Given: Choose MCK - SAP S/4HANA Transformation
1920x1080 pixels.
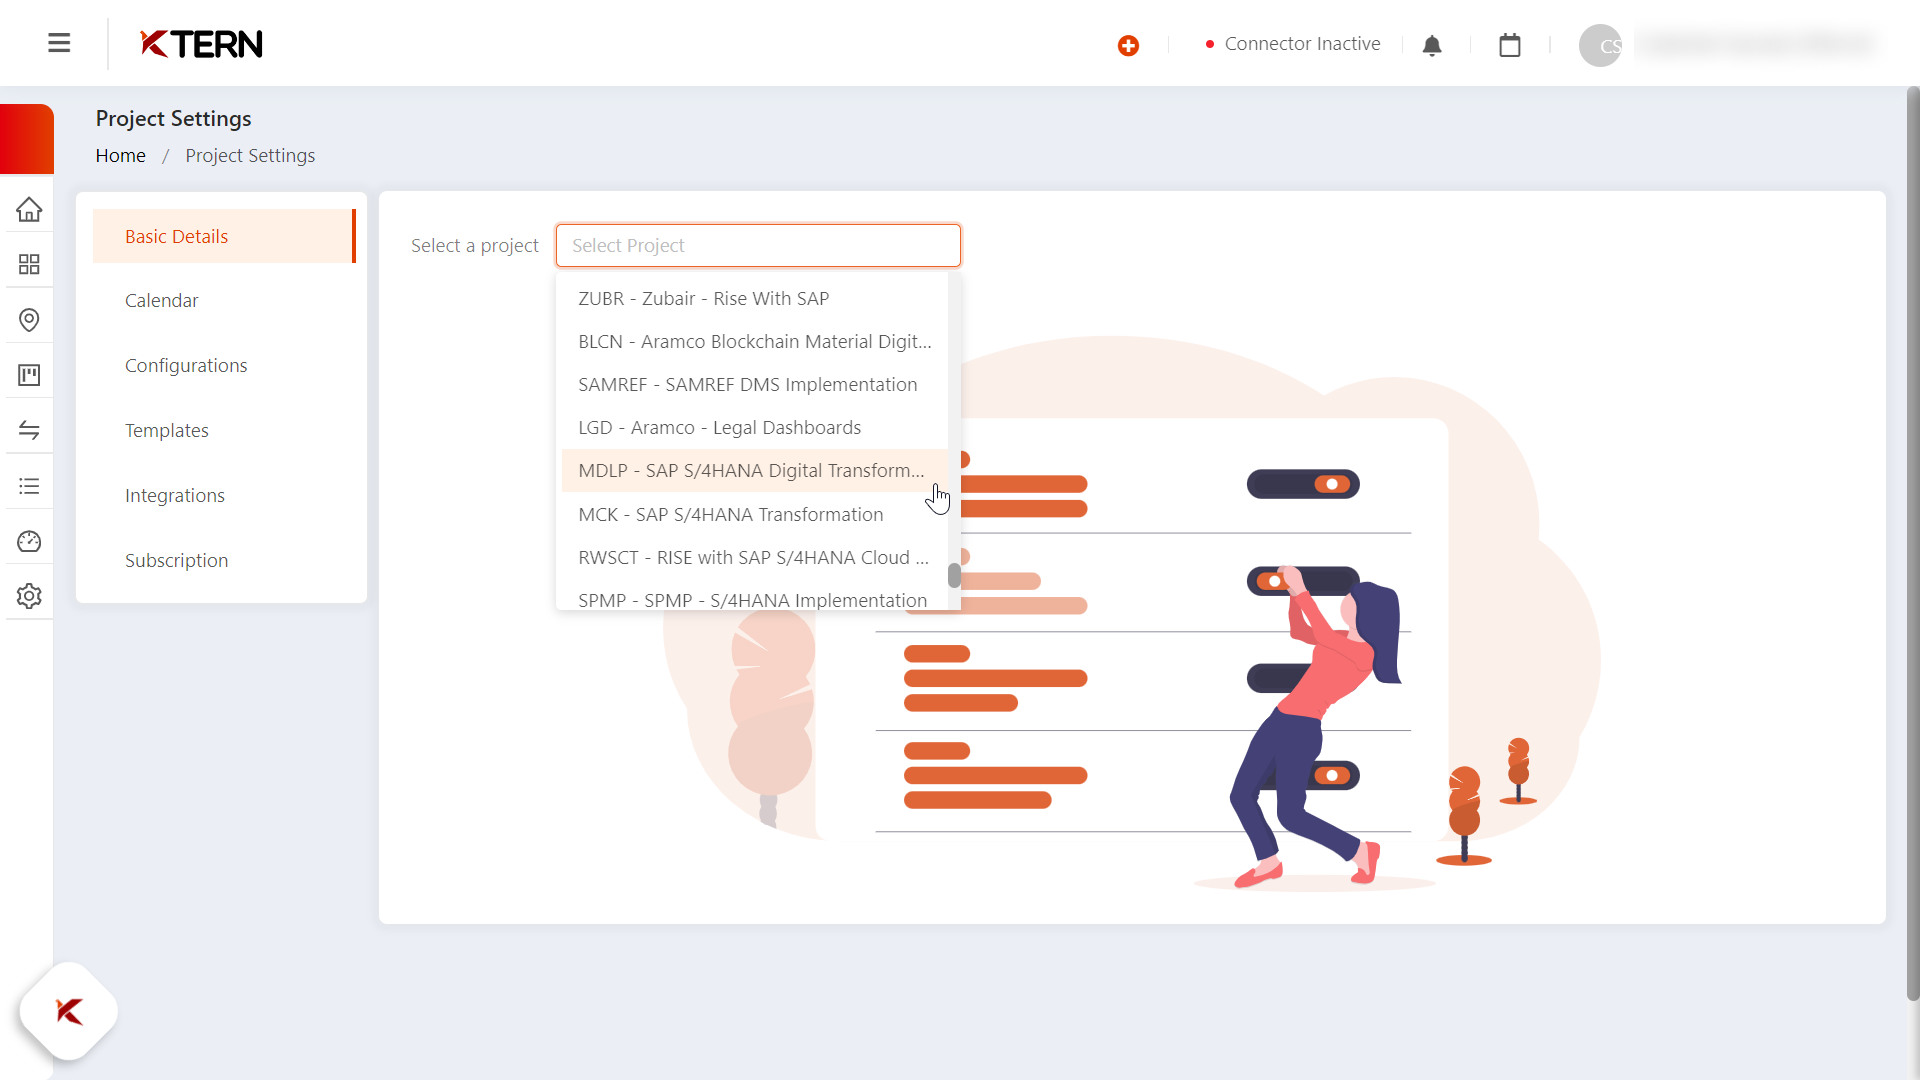Looking at the screenshot, I should point(754,514).
